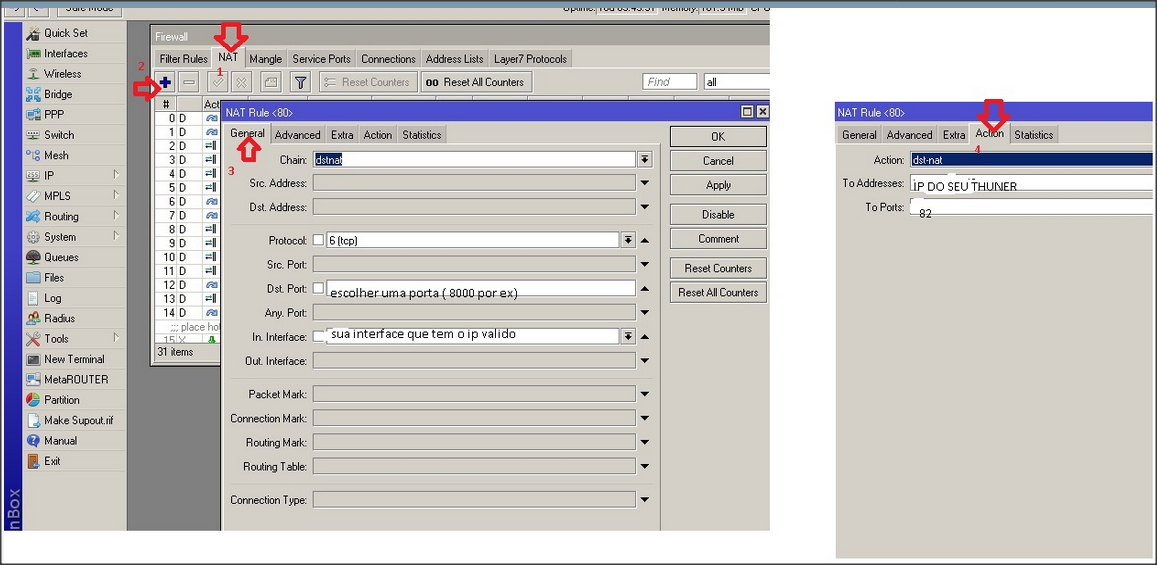Open Wireless from the sidebar
The width and height of the screenshot is (1157, 565).
tap(62, 74)
